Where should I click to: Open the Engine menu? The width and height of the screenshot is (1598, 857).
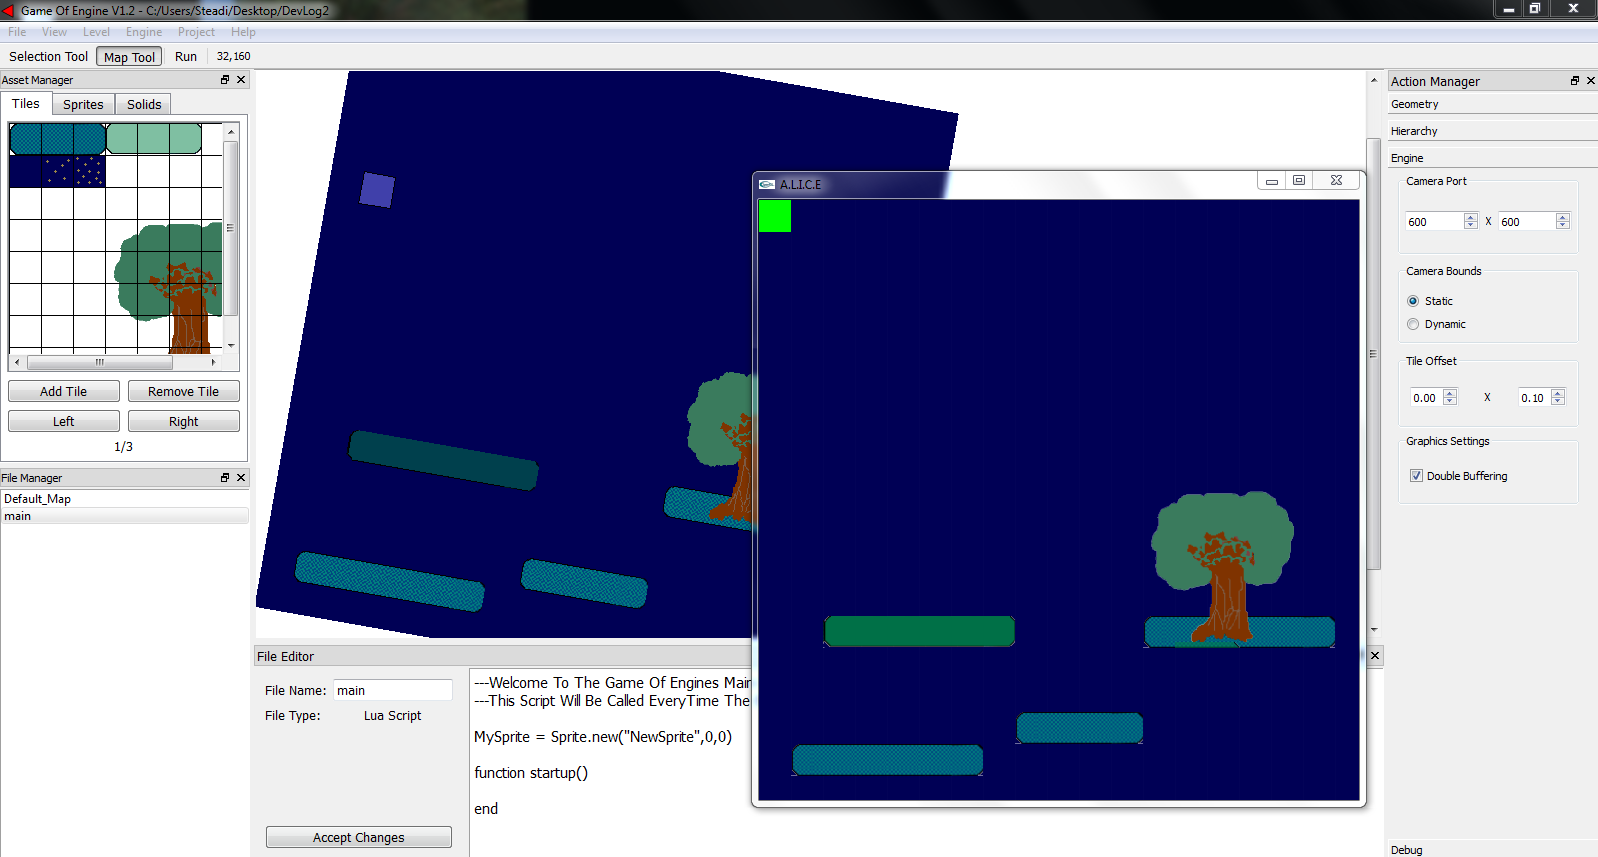(144, 32)
